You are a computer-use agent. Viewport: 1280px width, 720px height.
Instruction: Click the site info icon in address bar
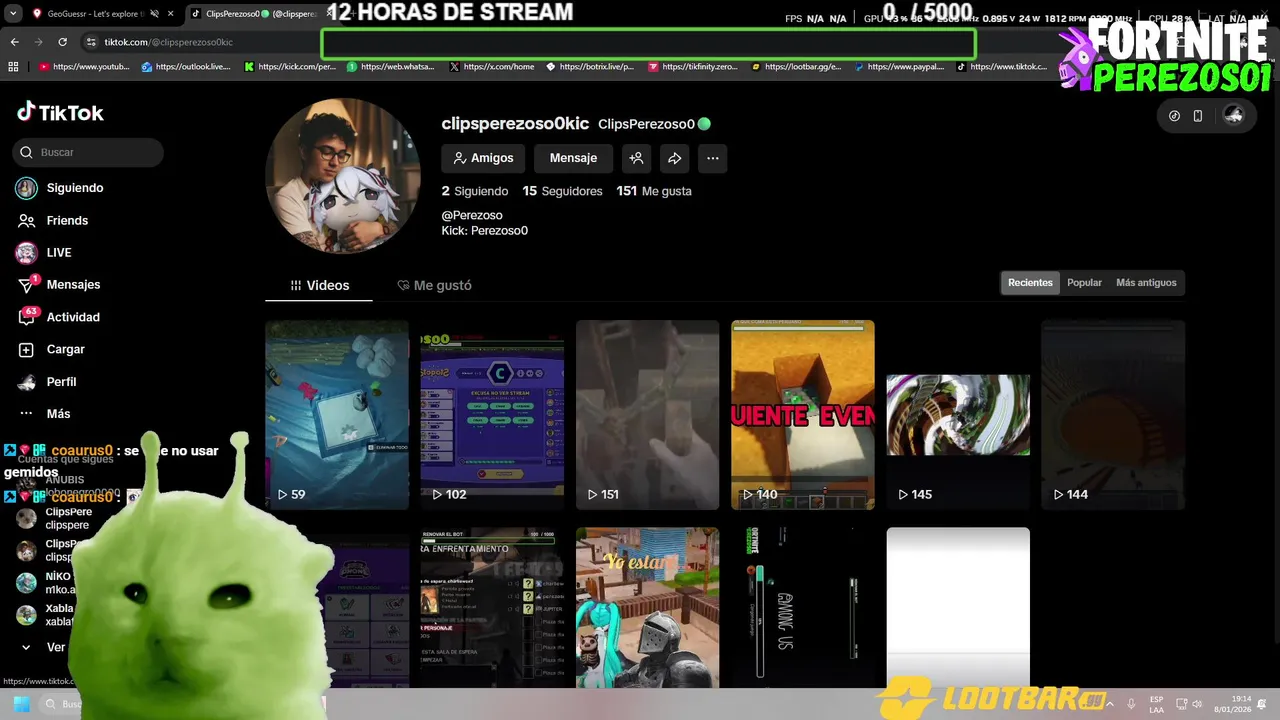pyautogui.click(x=91, y=42)
